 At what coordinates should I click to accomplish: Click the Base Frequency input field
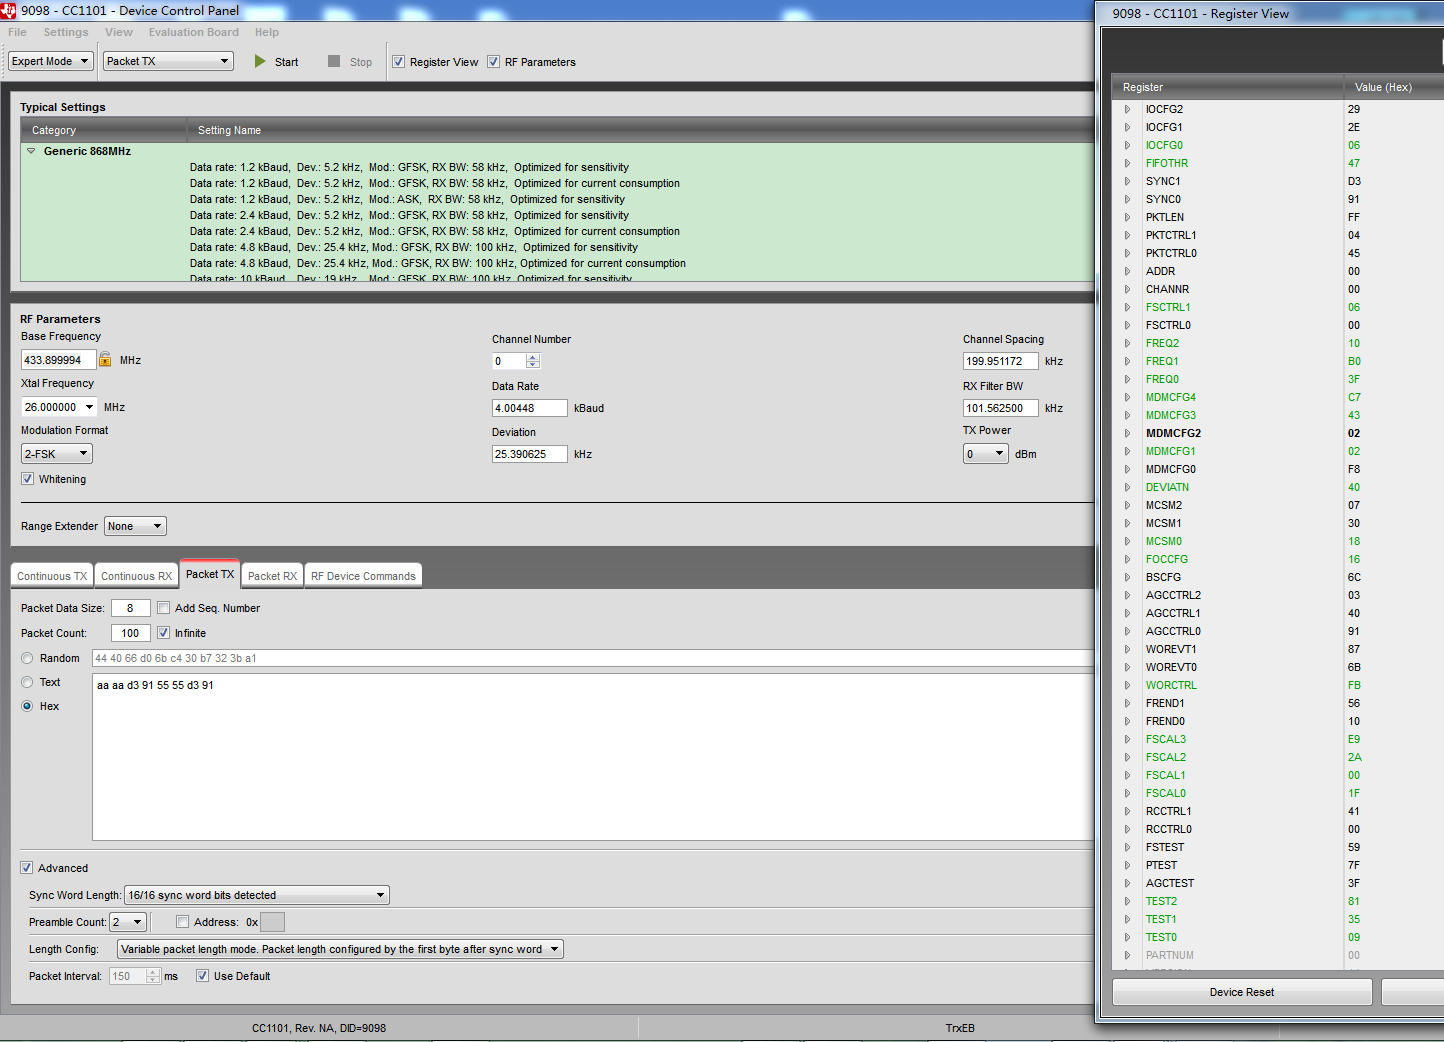[x=59, y=360]
